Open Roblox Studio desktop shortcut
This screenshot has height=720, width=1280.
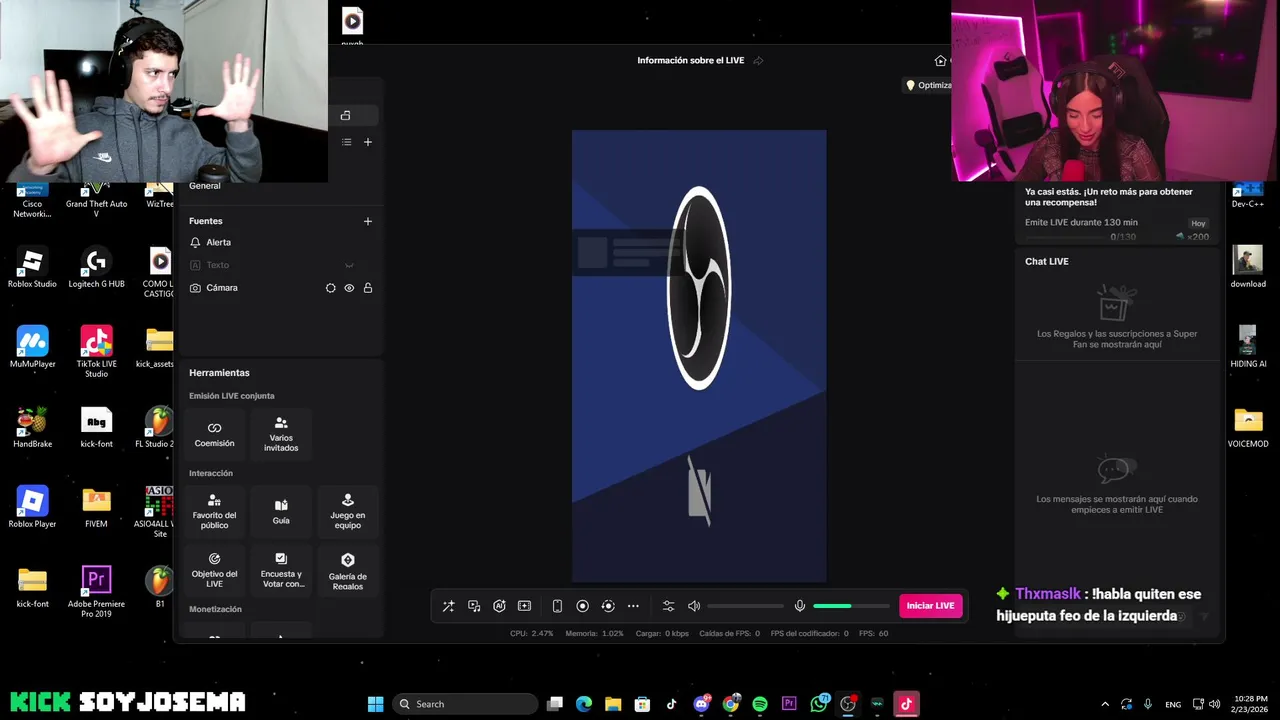[x=32, y=267]
